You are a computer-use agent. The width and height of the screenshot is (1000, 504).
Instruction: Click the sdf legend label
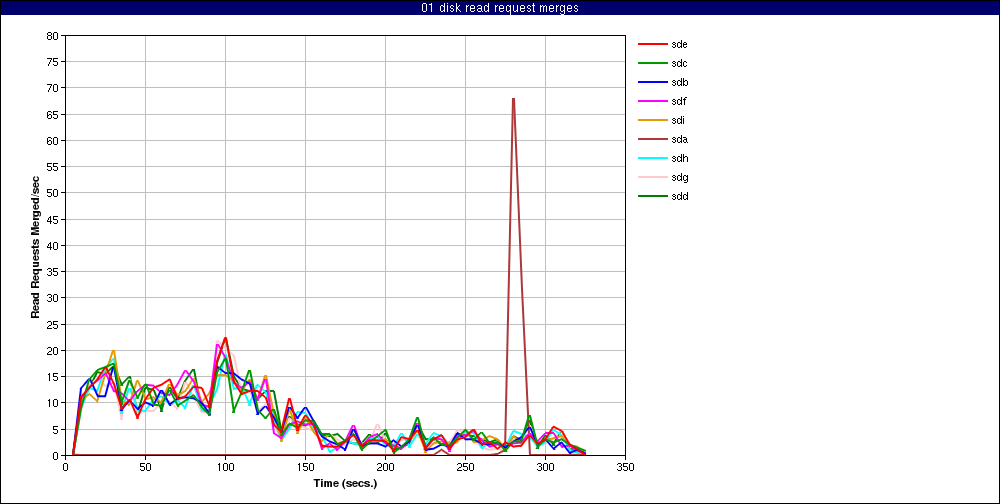point(679,101)
